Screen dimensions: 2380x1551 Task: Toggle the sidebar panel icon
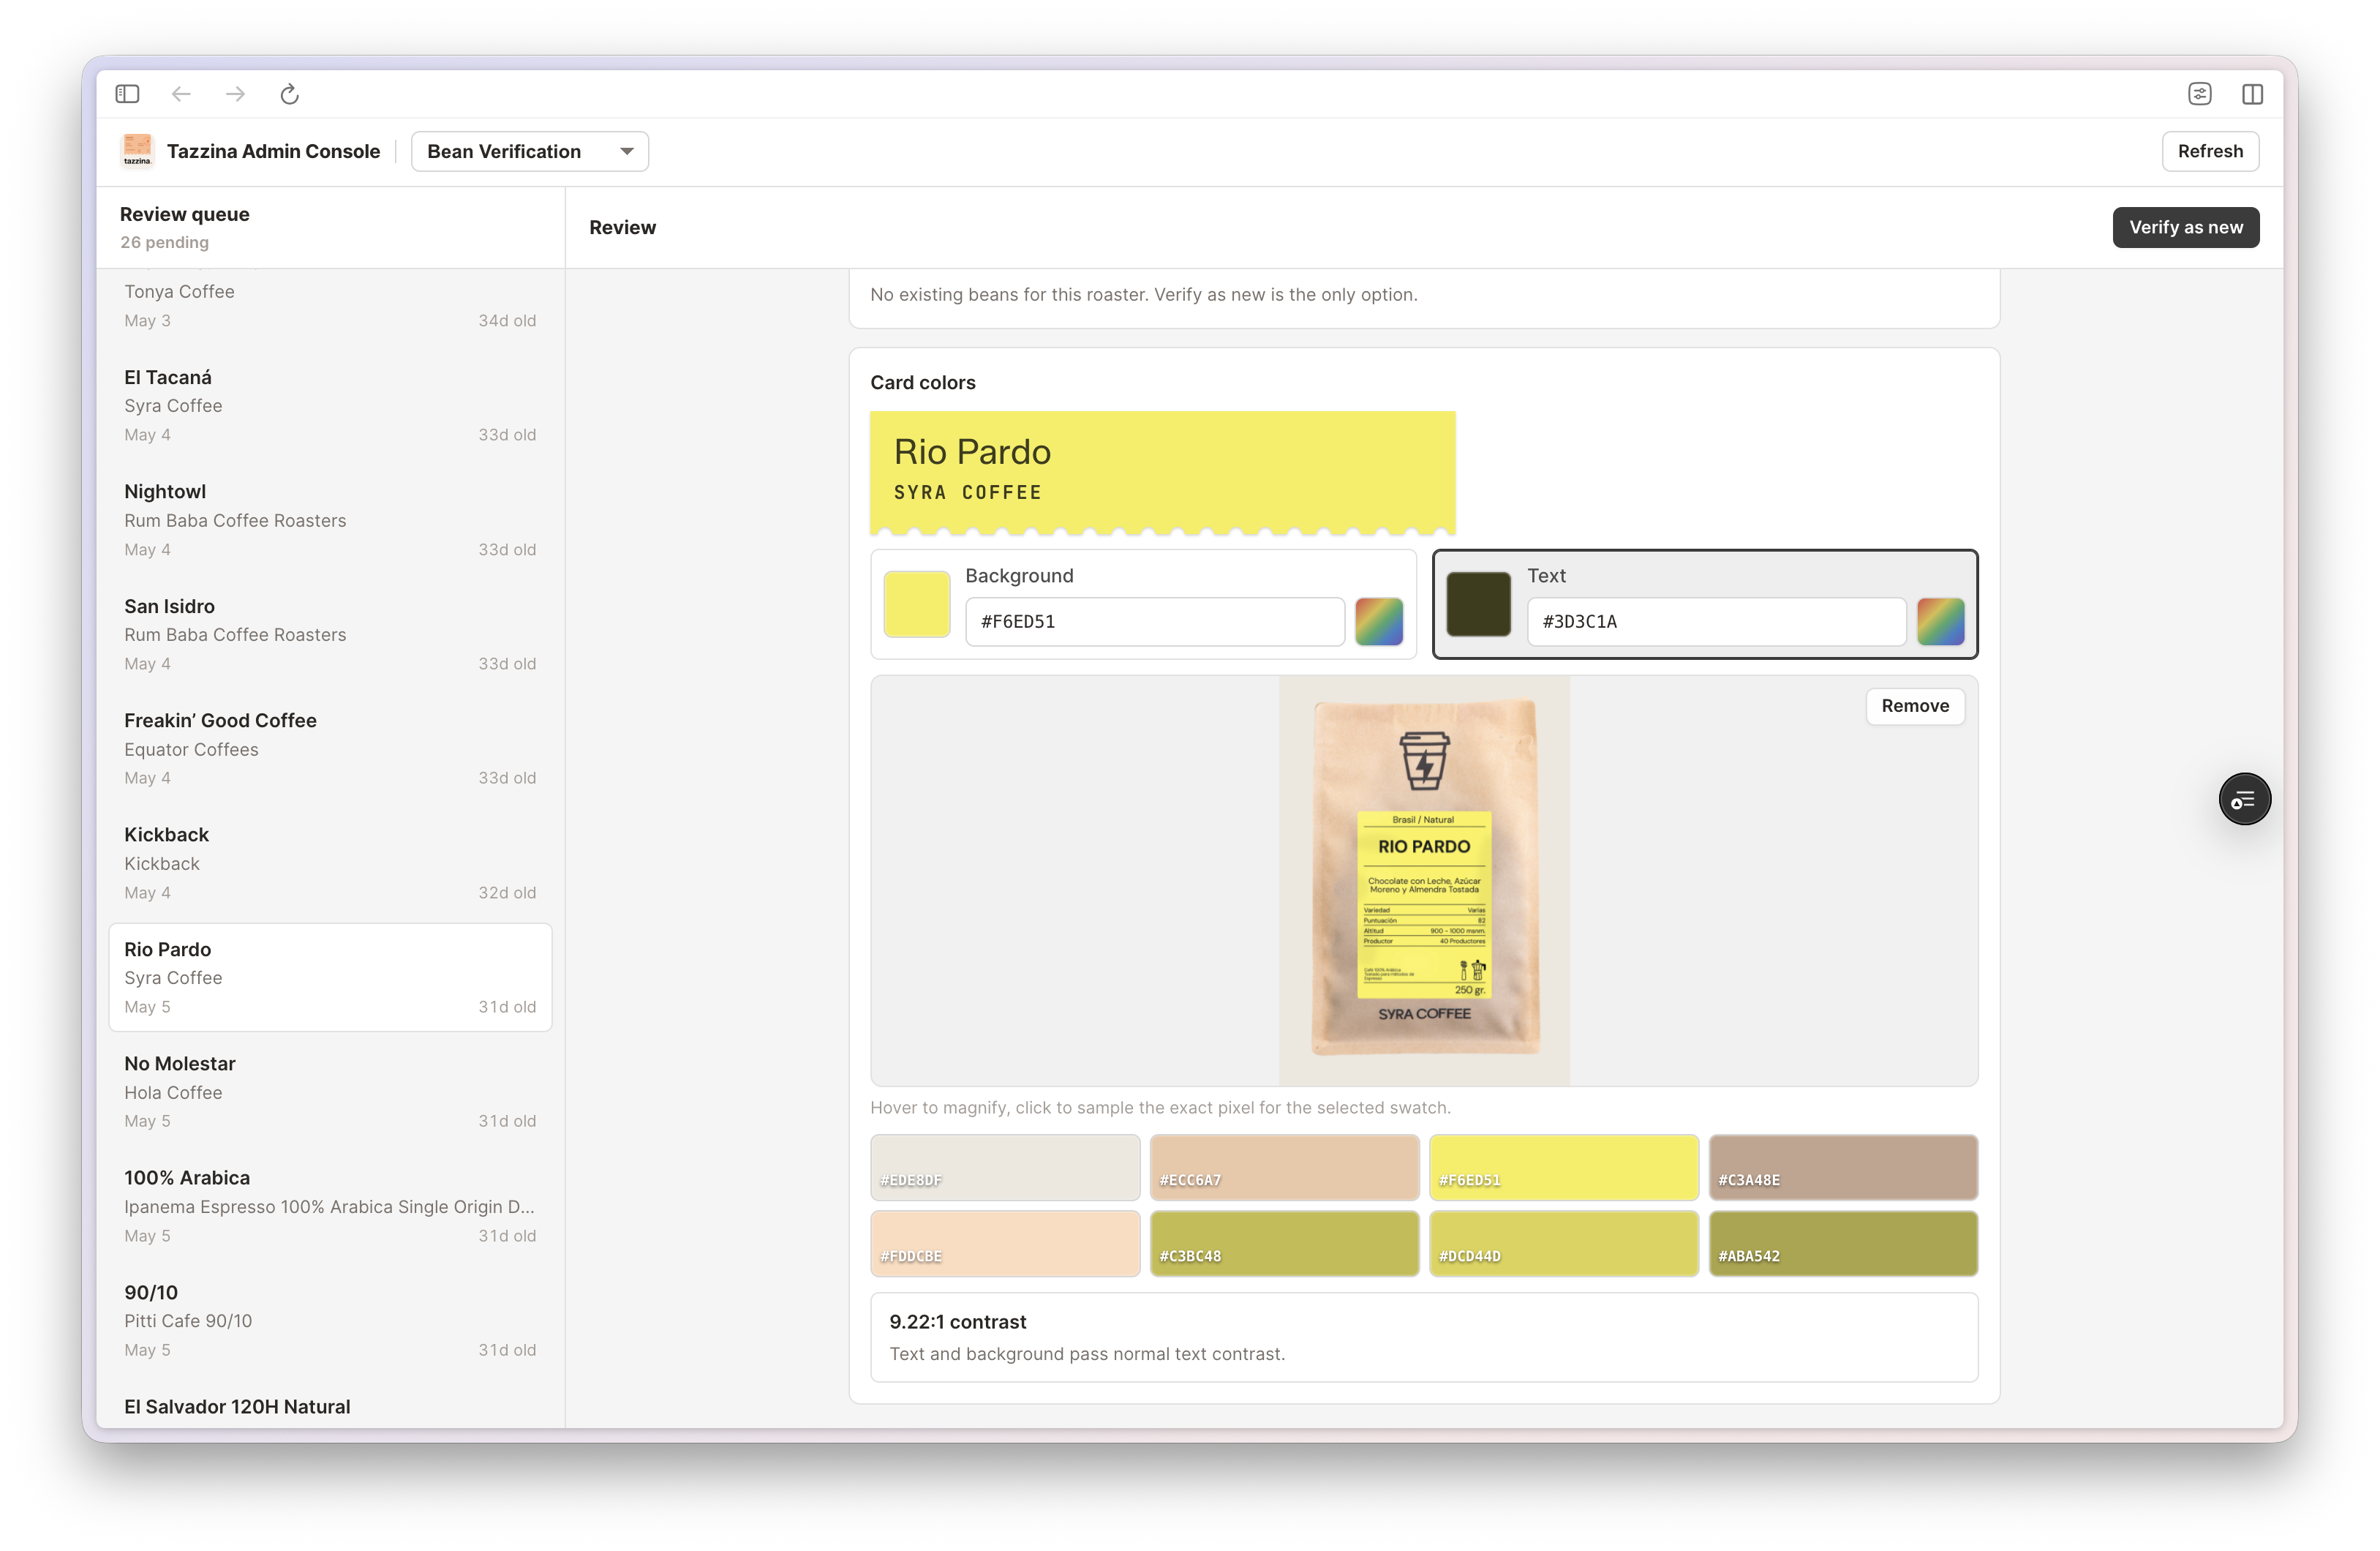[127, 94]
